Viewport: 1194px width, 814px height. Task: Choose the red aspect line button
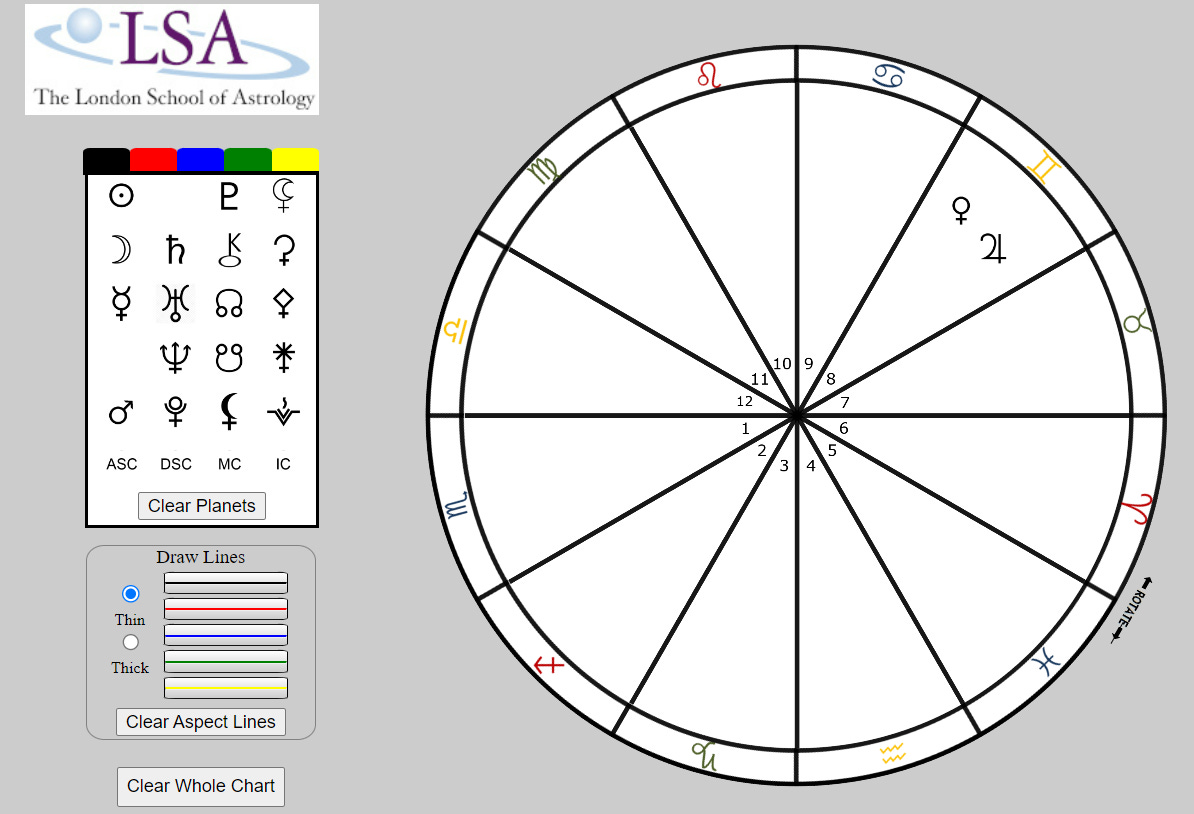click(226, 608)
